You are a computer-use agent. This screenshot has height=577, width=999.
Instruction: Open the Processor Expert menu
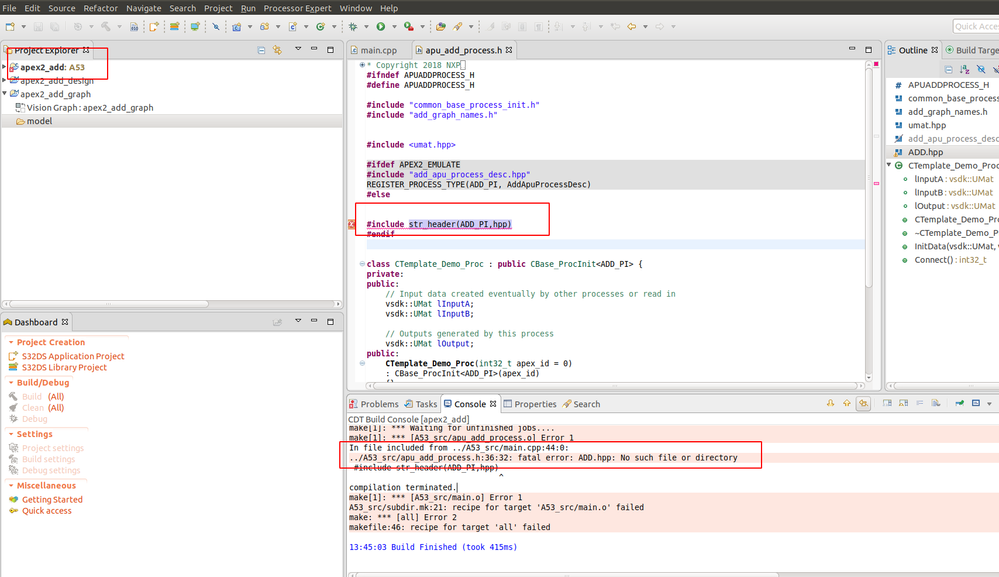click(297, 8)
